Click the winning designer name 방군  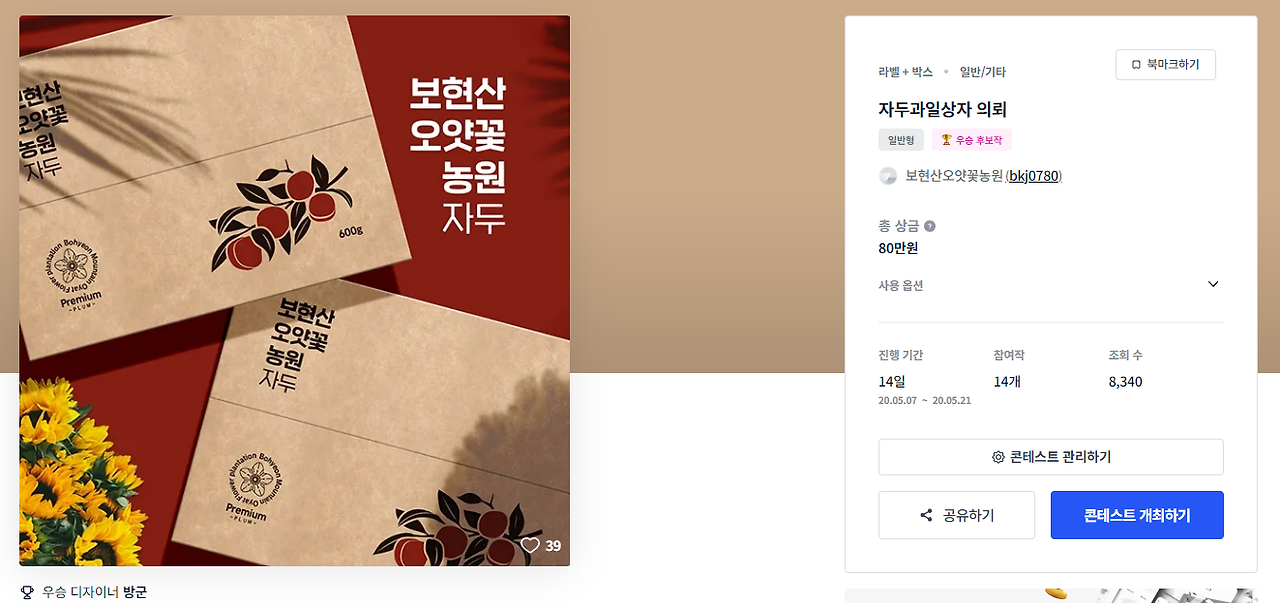tap(135, 592)
